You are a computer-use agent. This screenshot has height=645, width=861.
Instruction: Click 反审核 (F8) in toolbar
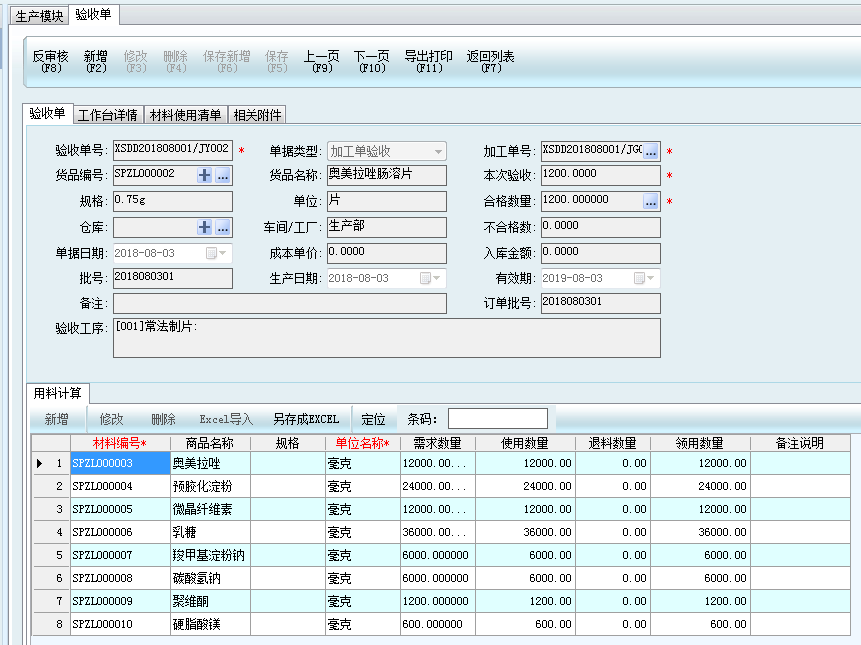pos(51,61)
